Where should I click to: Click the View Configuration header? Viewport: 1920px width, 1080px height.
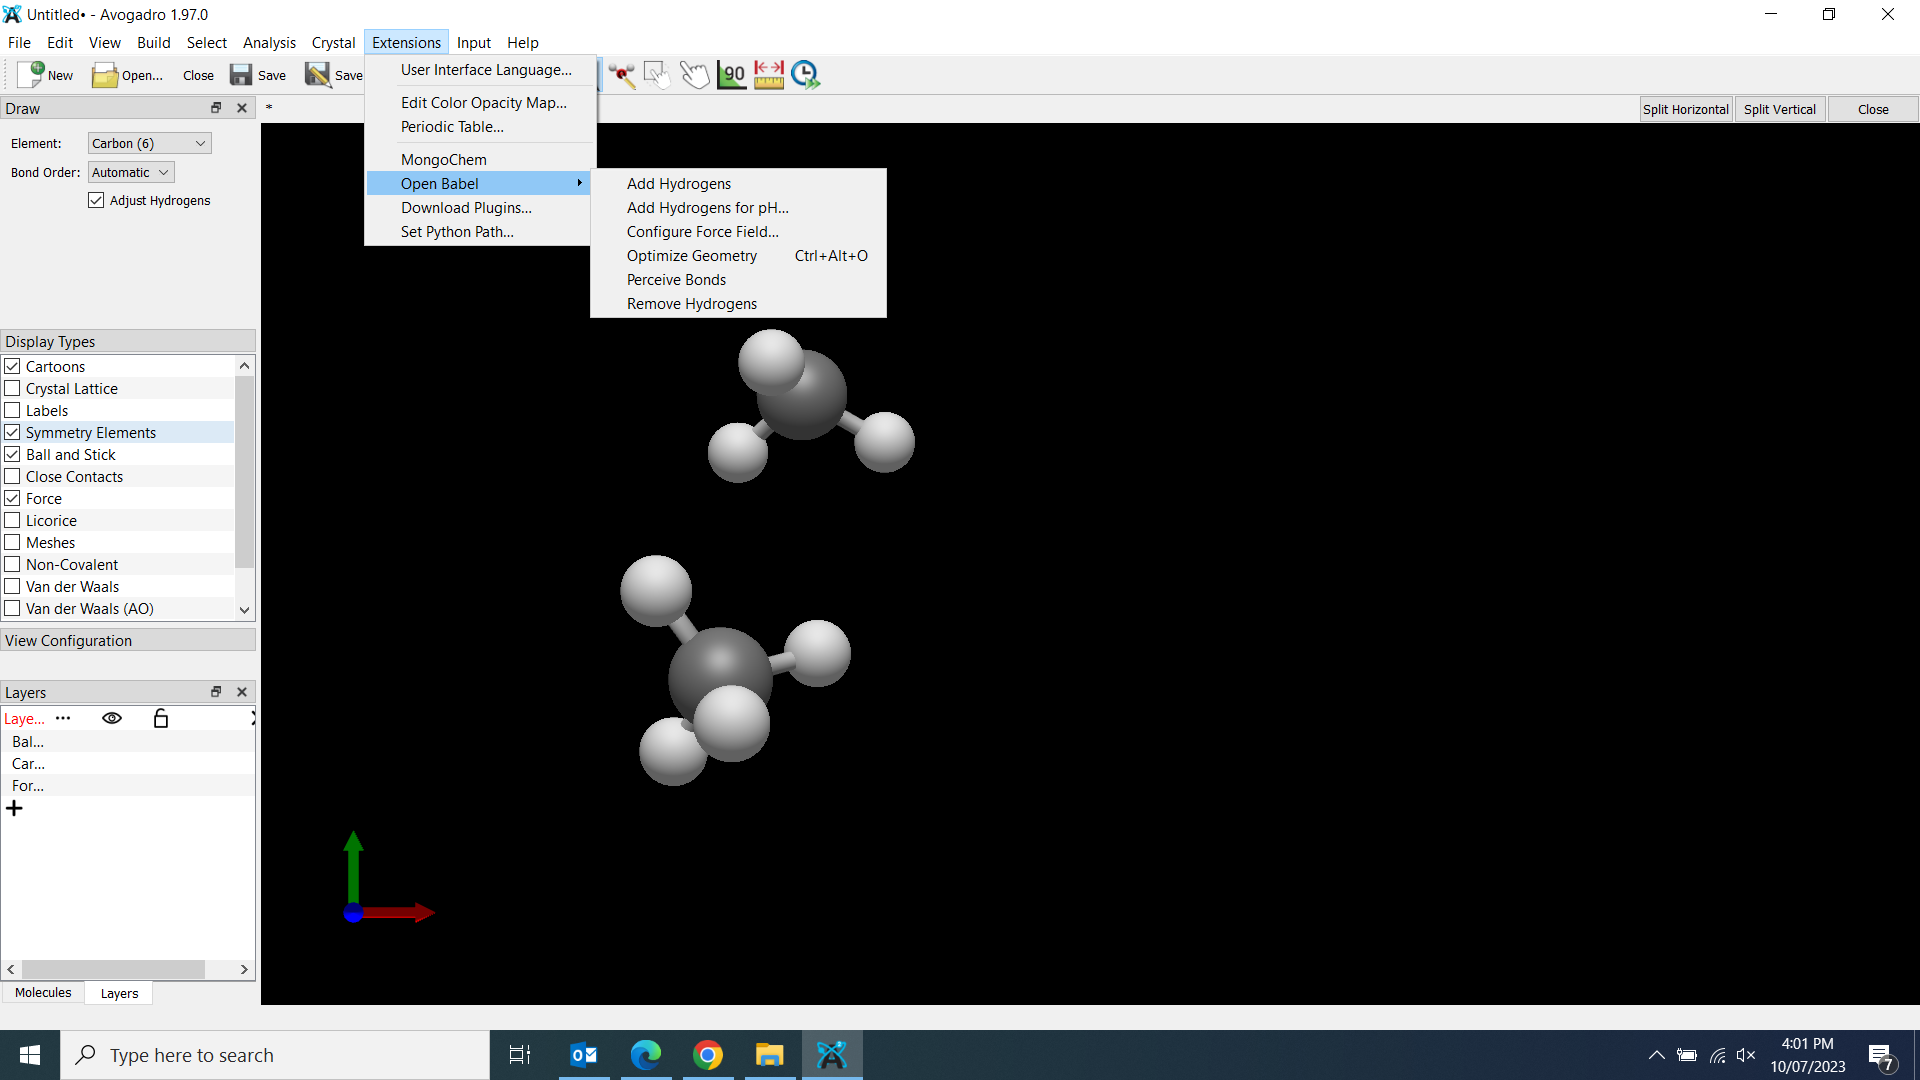(128, 640)
